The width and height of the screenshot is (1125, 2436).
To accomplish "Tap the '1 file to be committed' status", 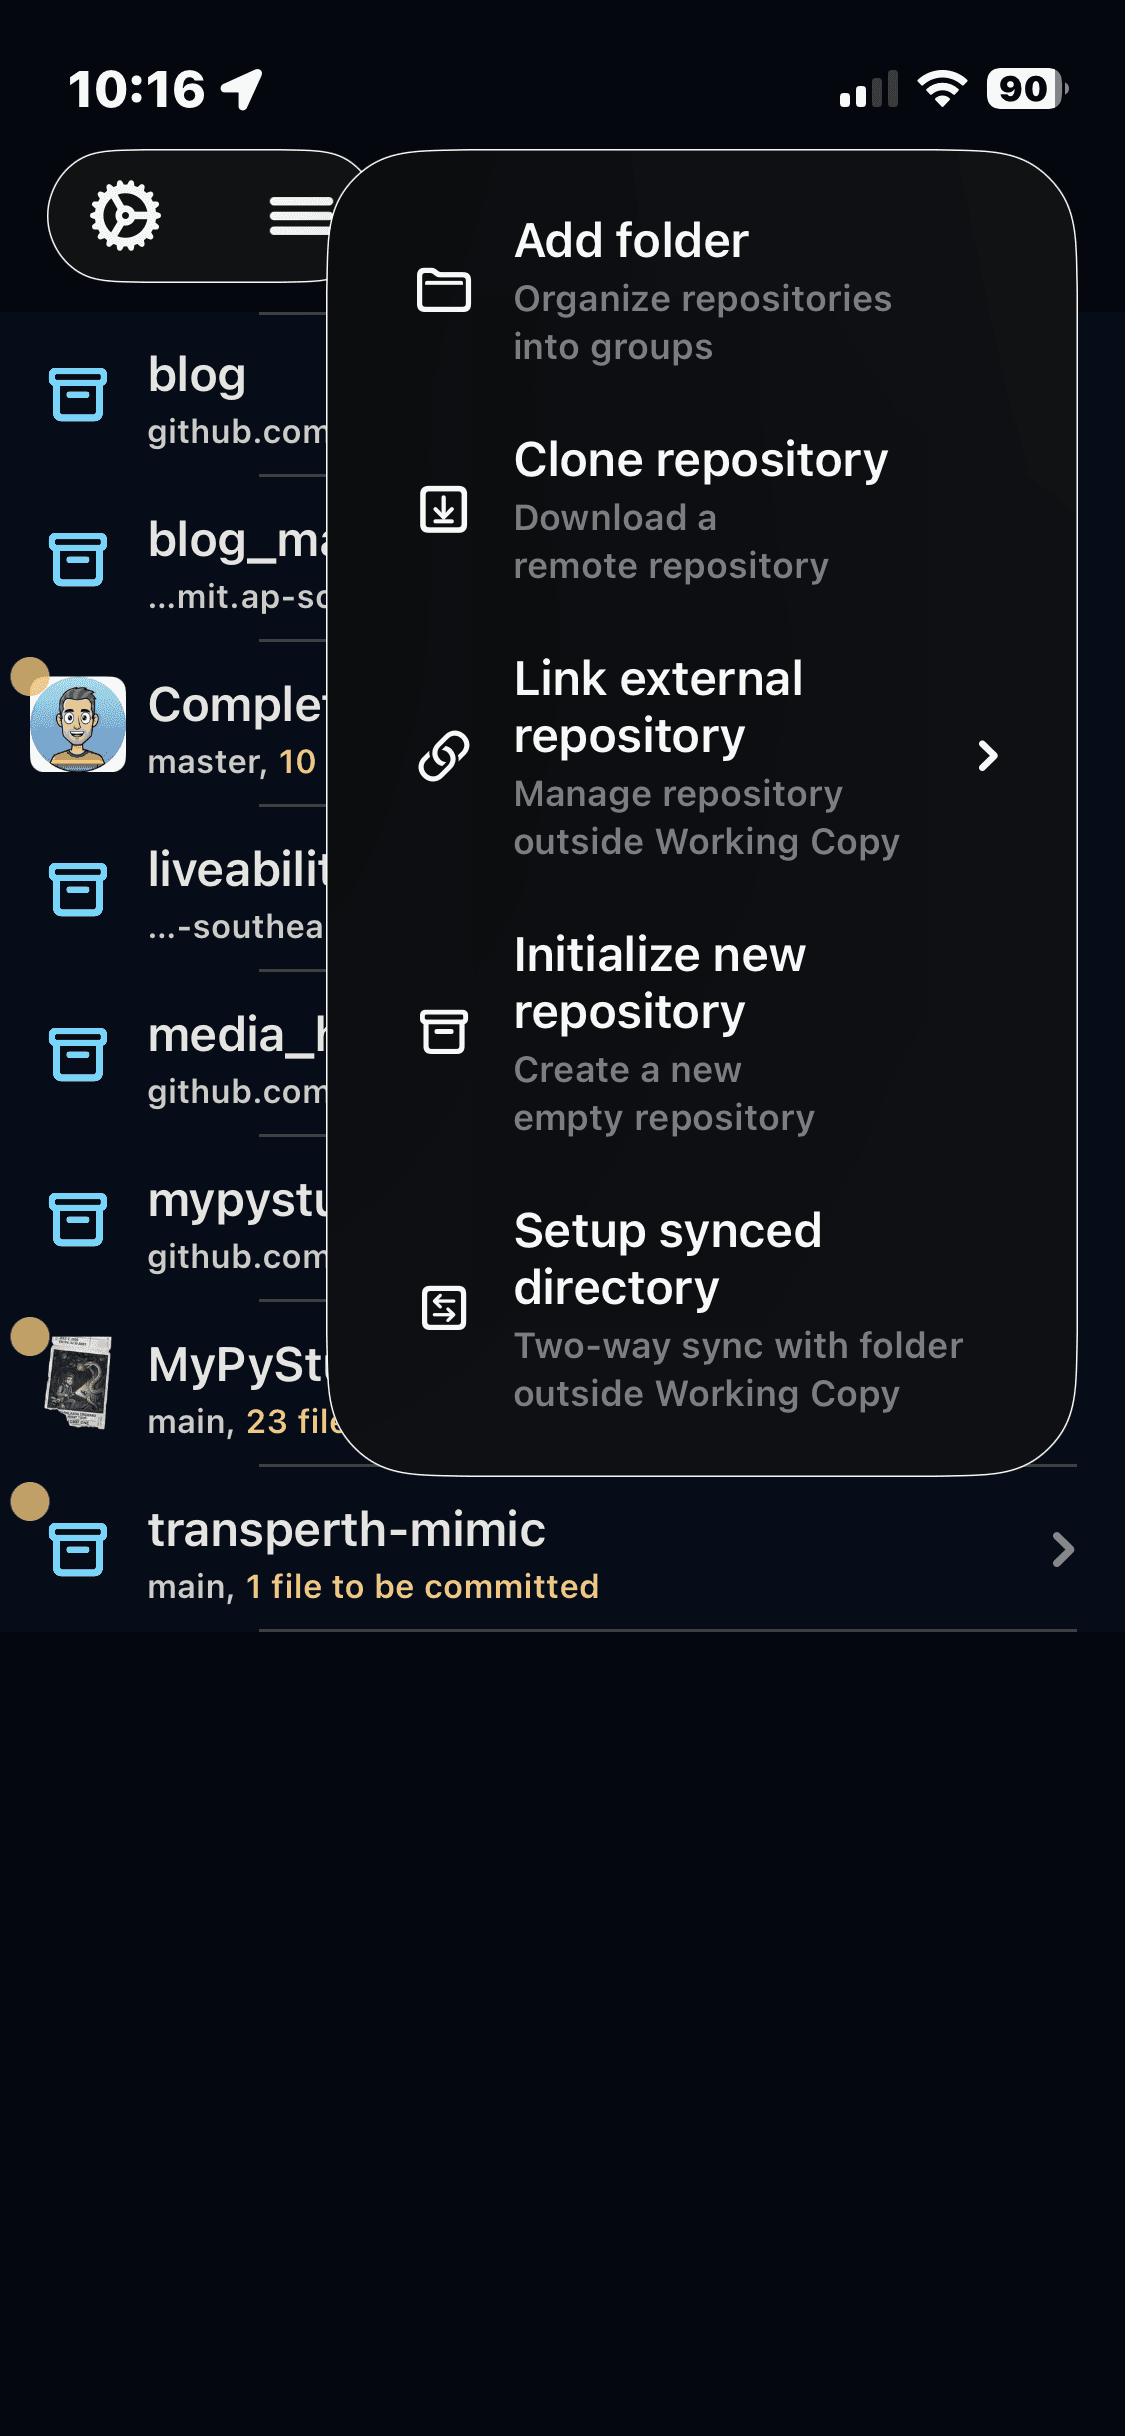I will click(x=422, y=1586).
